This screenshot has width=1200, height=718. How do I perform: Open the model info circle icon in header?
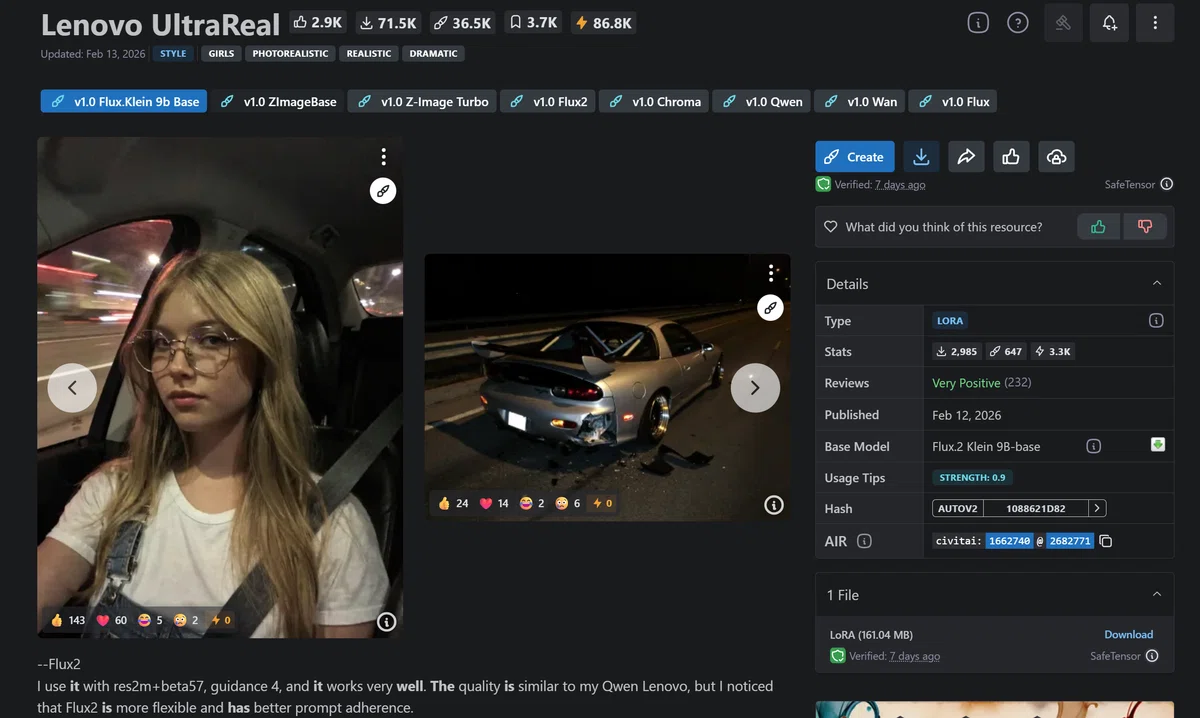coord(978,23)
